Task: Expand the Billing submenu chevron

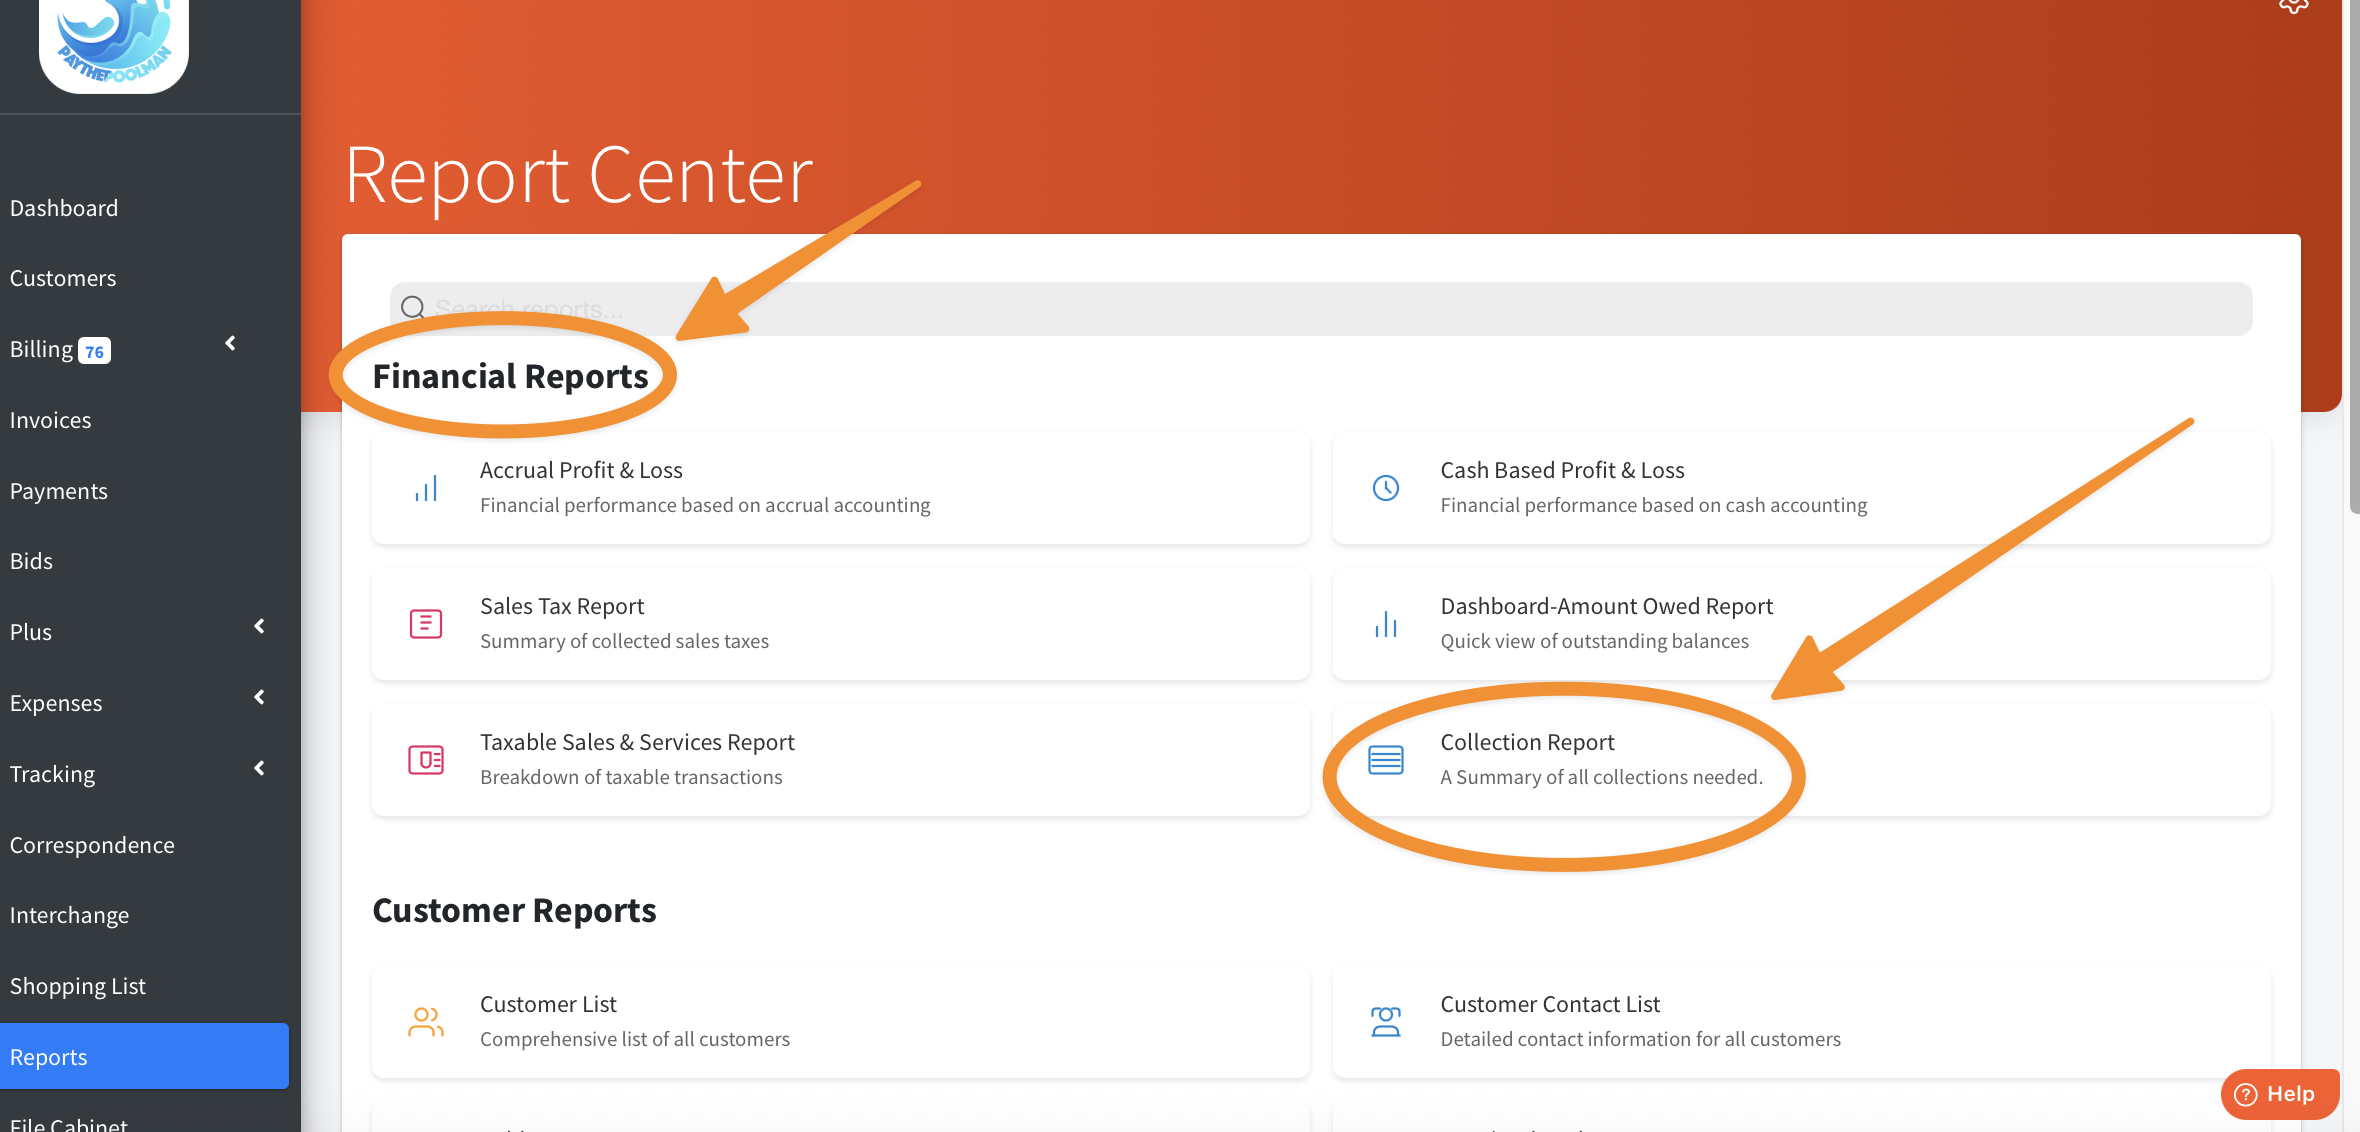Action: coord(231,343)
